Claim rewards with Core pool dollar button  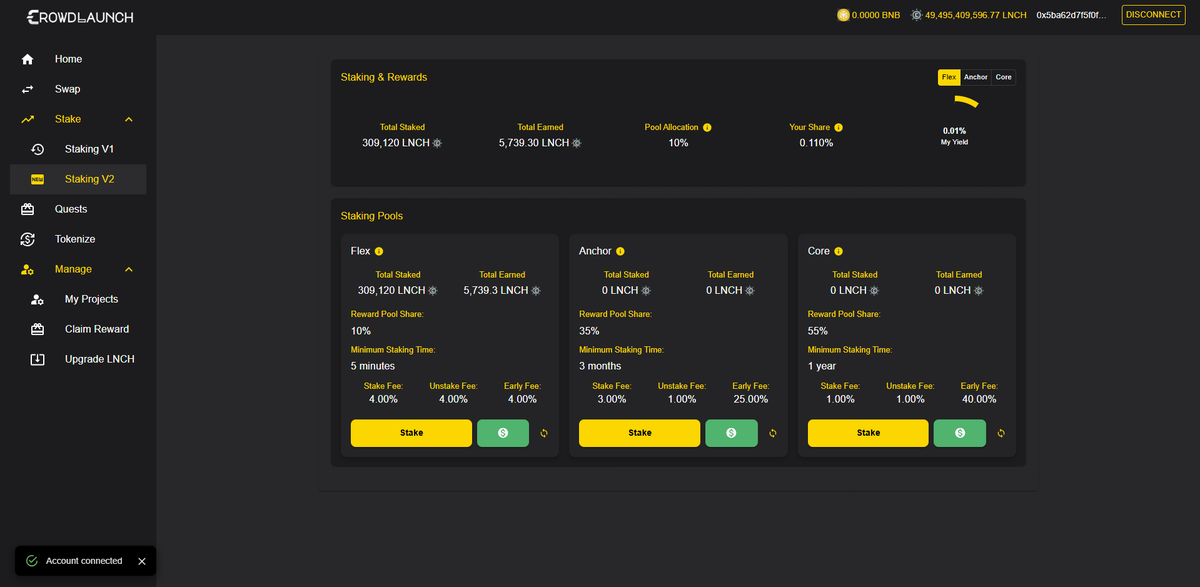[960, 433]
